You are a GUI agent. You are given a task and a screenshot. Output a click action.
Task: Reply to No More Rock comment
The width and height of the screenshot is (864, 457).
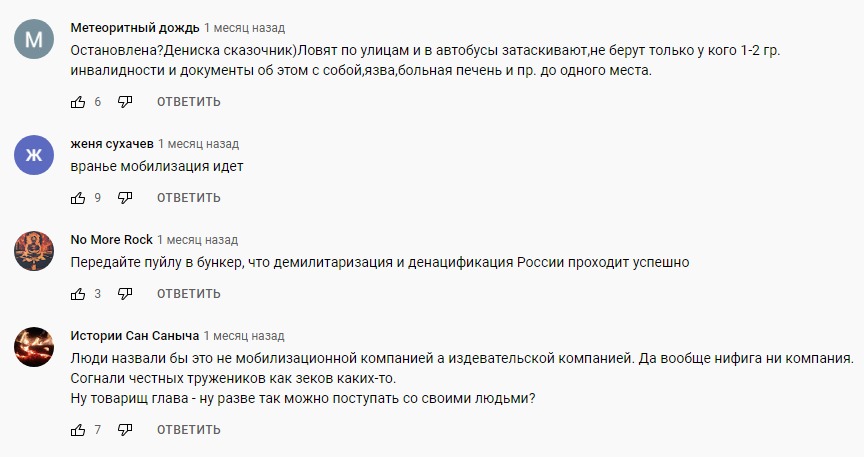pyautogui.click(x=188, y=294)
